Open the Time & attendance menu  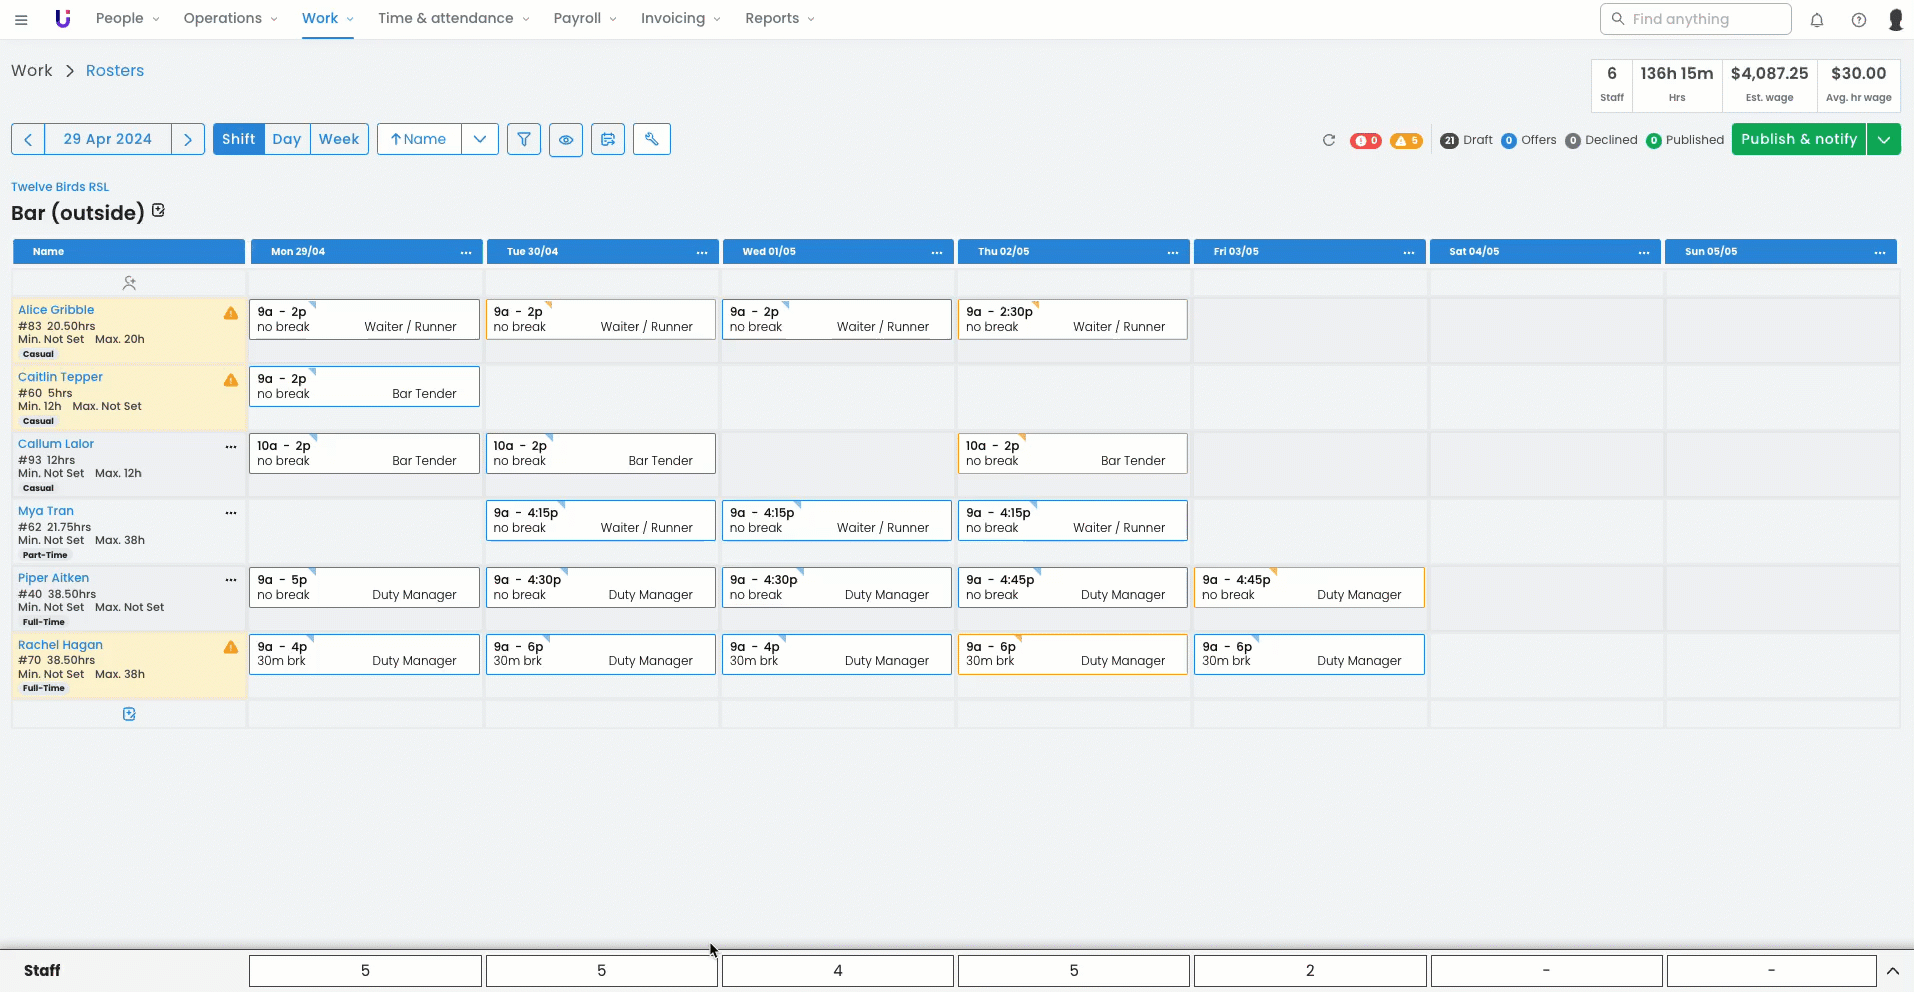(x=453, y=19)
